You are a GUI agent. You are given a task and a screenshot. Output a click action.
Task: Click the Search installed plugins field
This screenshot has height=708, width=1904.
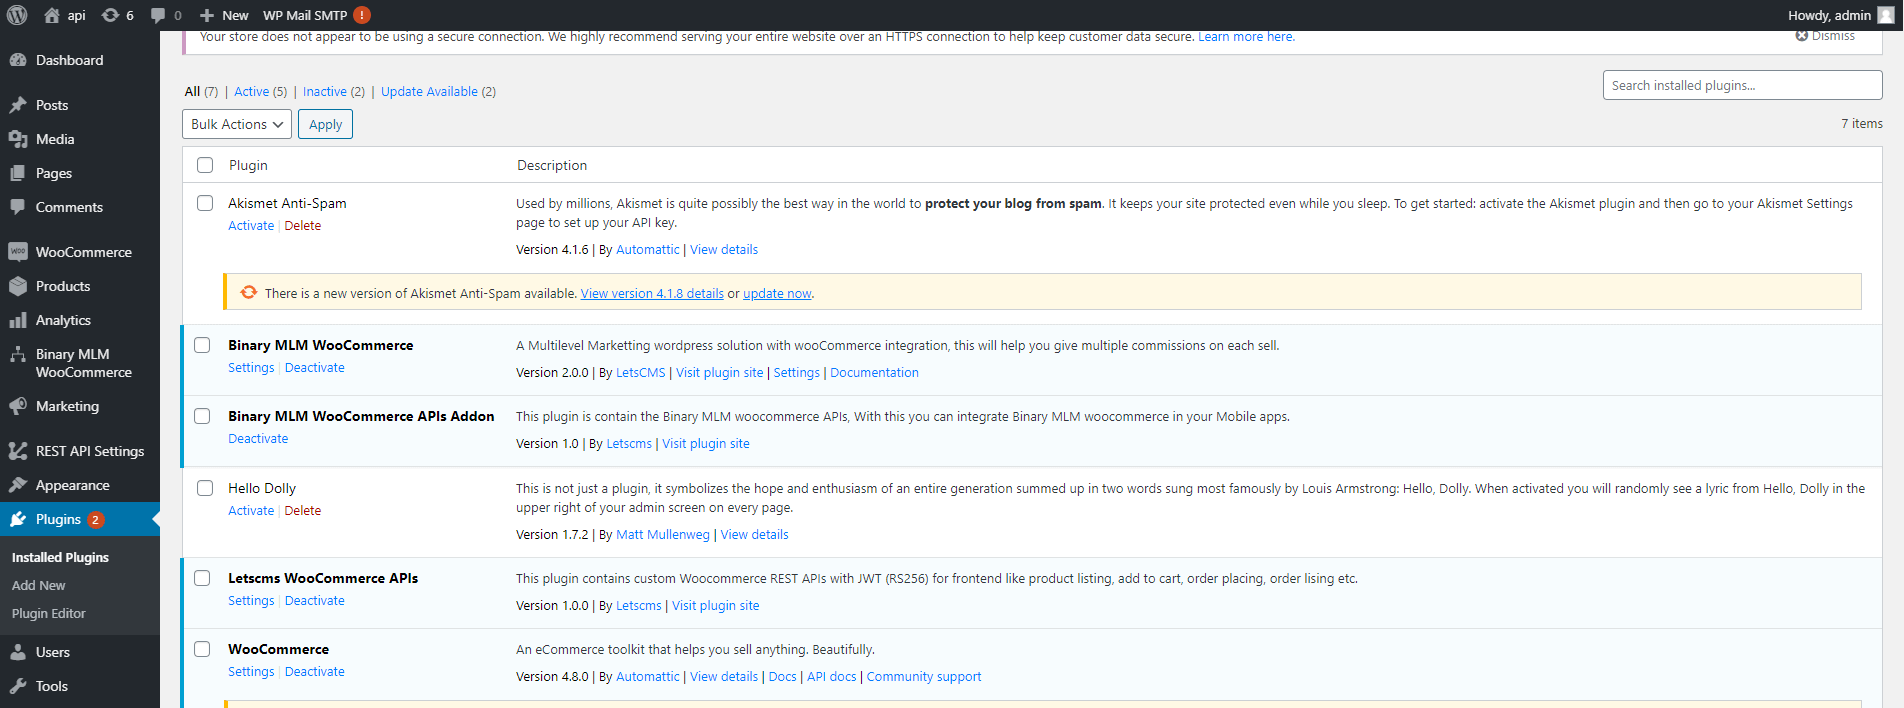(1742, 85)
